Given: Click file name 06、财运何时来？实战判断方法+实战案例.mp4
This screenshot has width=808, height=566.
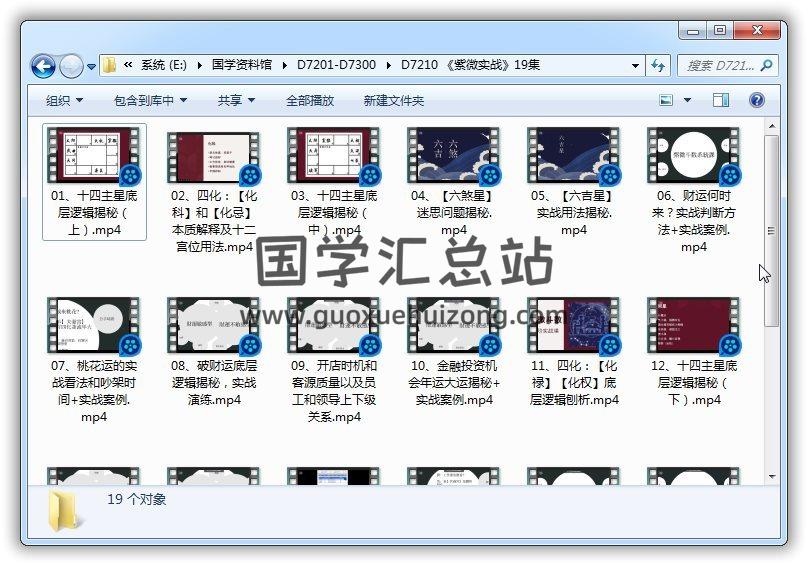Looking at the screenshot, I should [694, 221].
